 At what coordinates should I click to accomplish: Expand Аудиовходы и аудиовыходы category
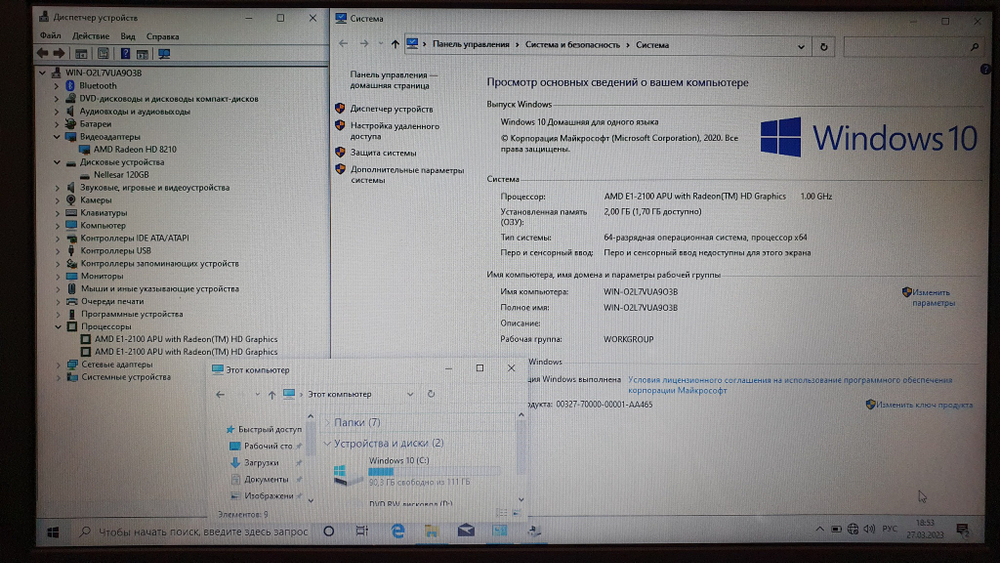click(56, 112)
